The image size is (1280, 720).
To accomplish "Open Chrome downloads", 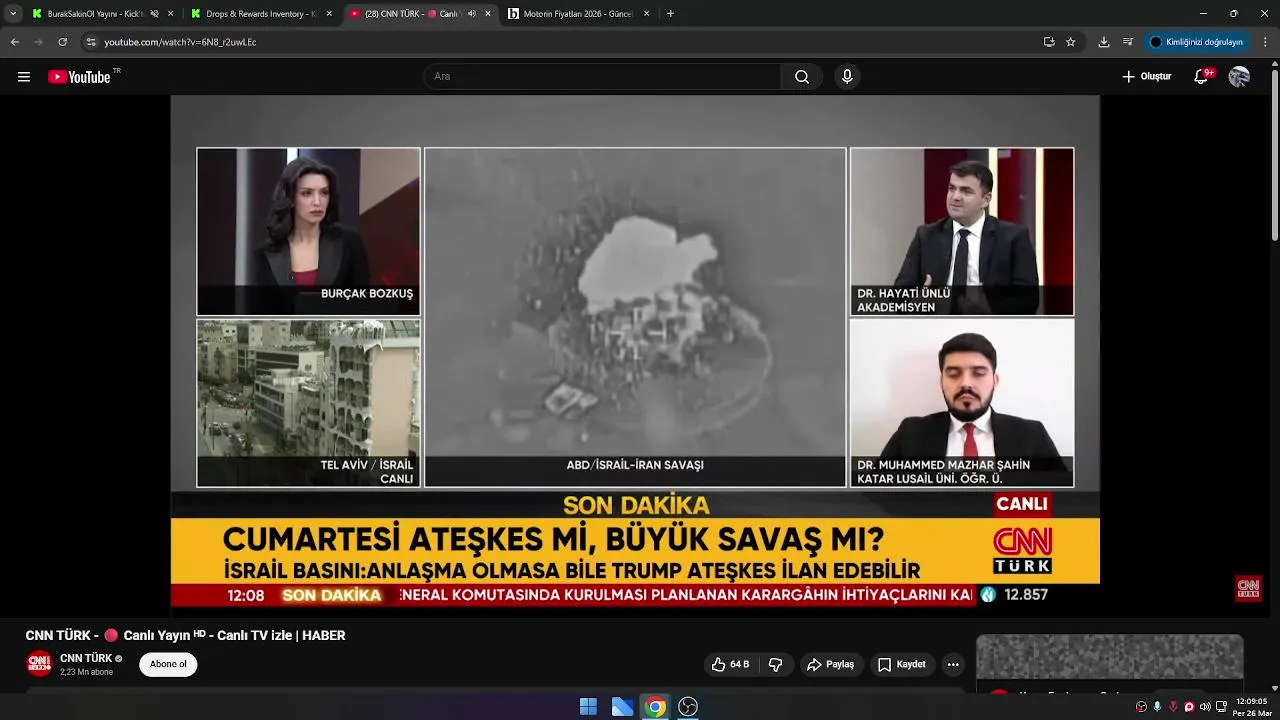I will (1104, 42).
